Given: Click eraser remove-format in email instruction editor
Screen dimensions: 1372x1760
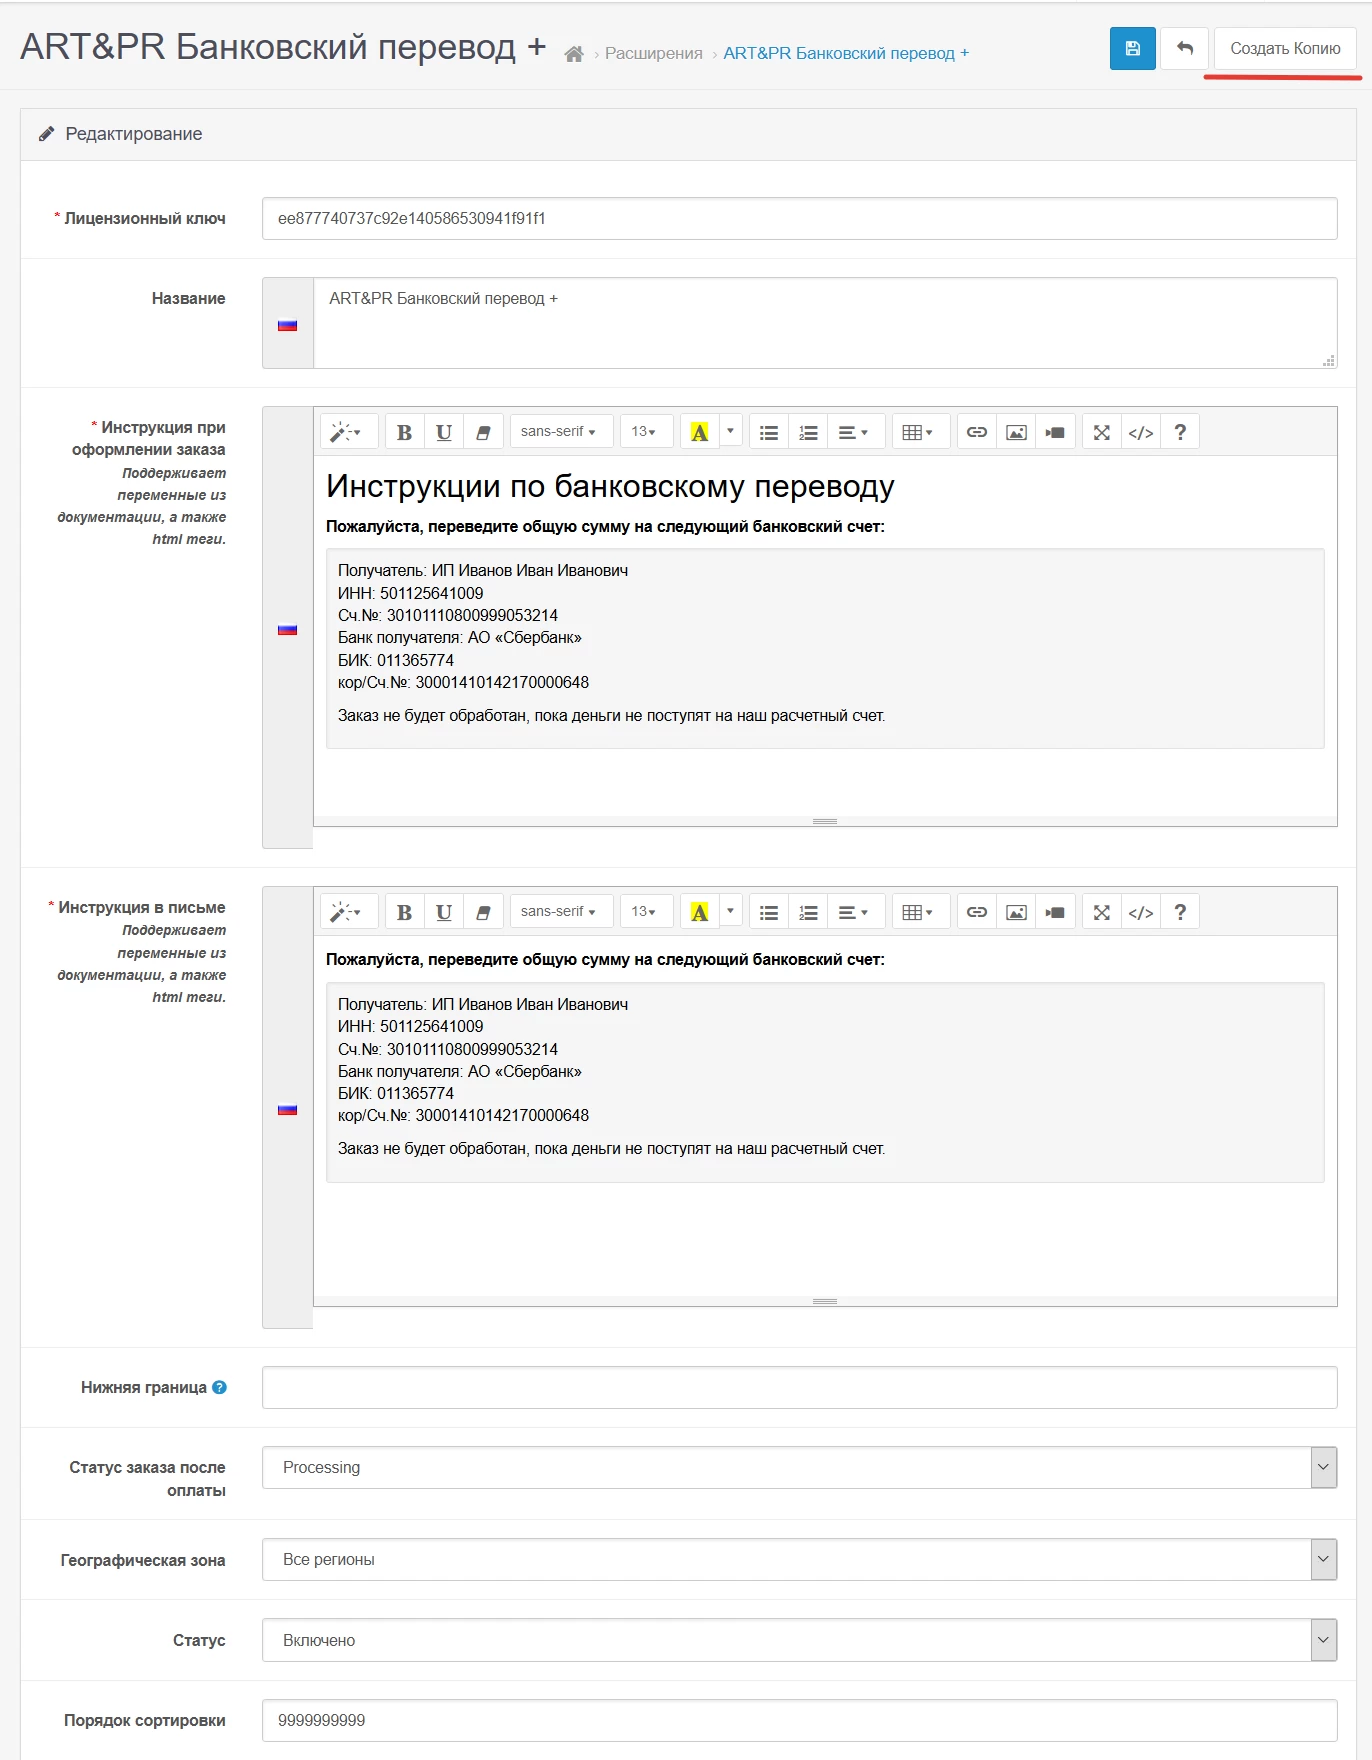Looking at the screenshot, I should pos(483,912).
